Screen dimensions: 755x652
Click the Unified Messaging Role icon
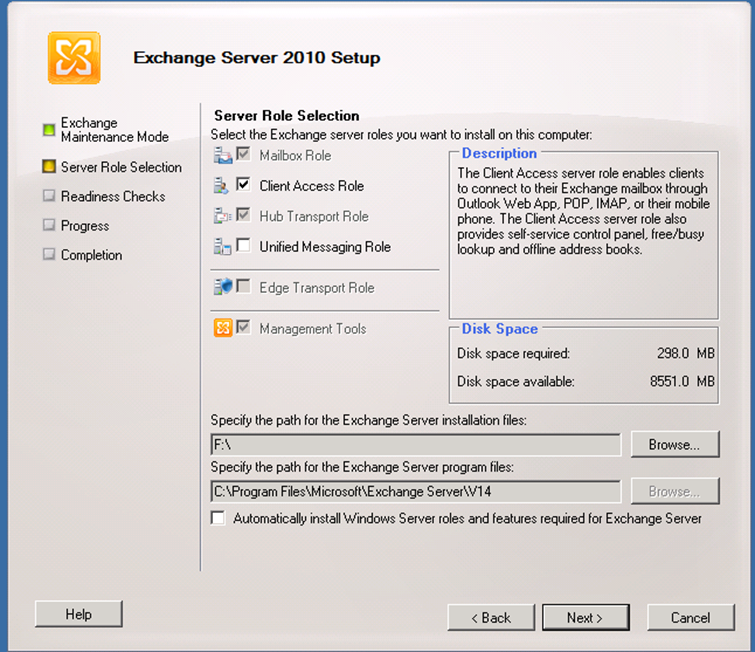coord(222,247)
